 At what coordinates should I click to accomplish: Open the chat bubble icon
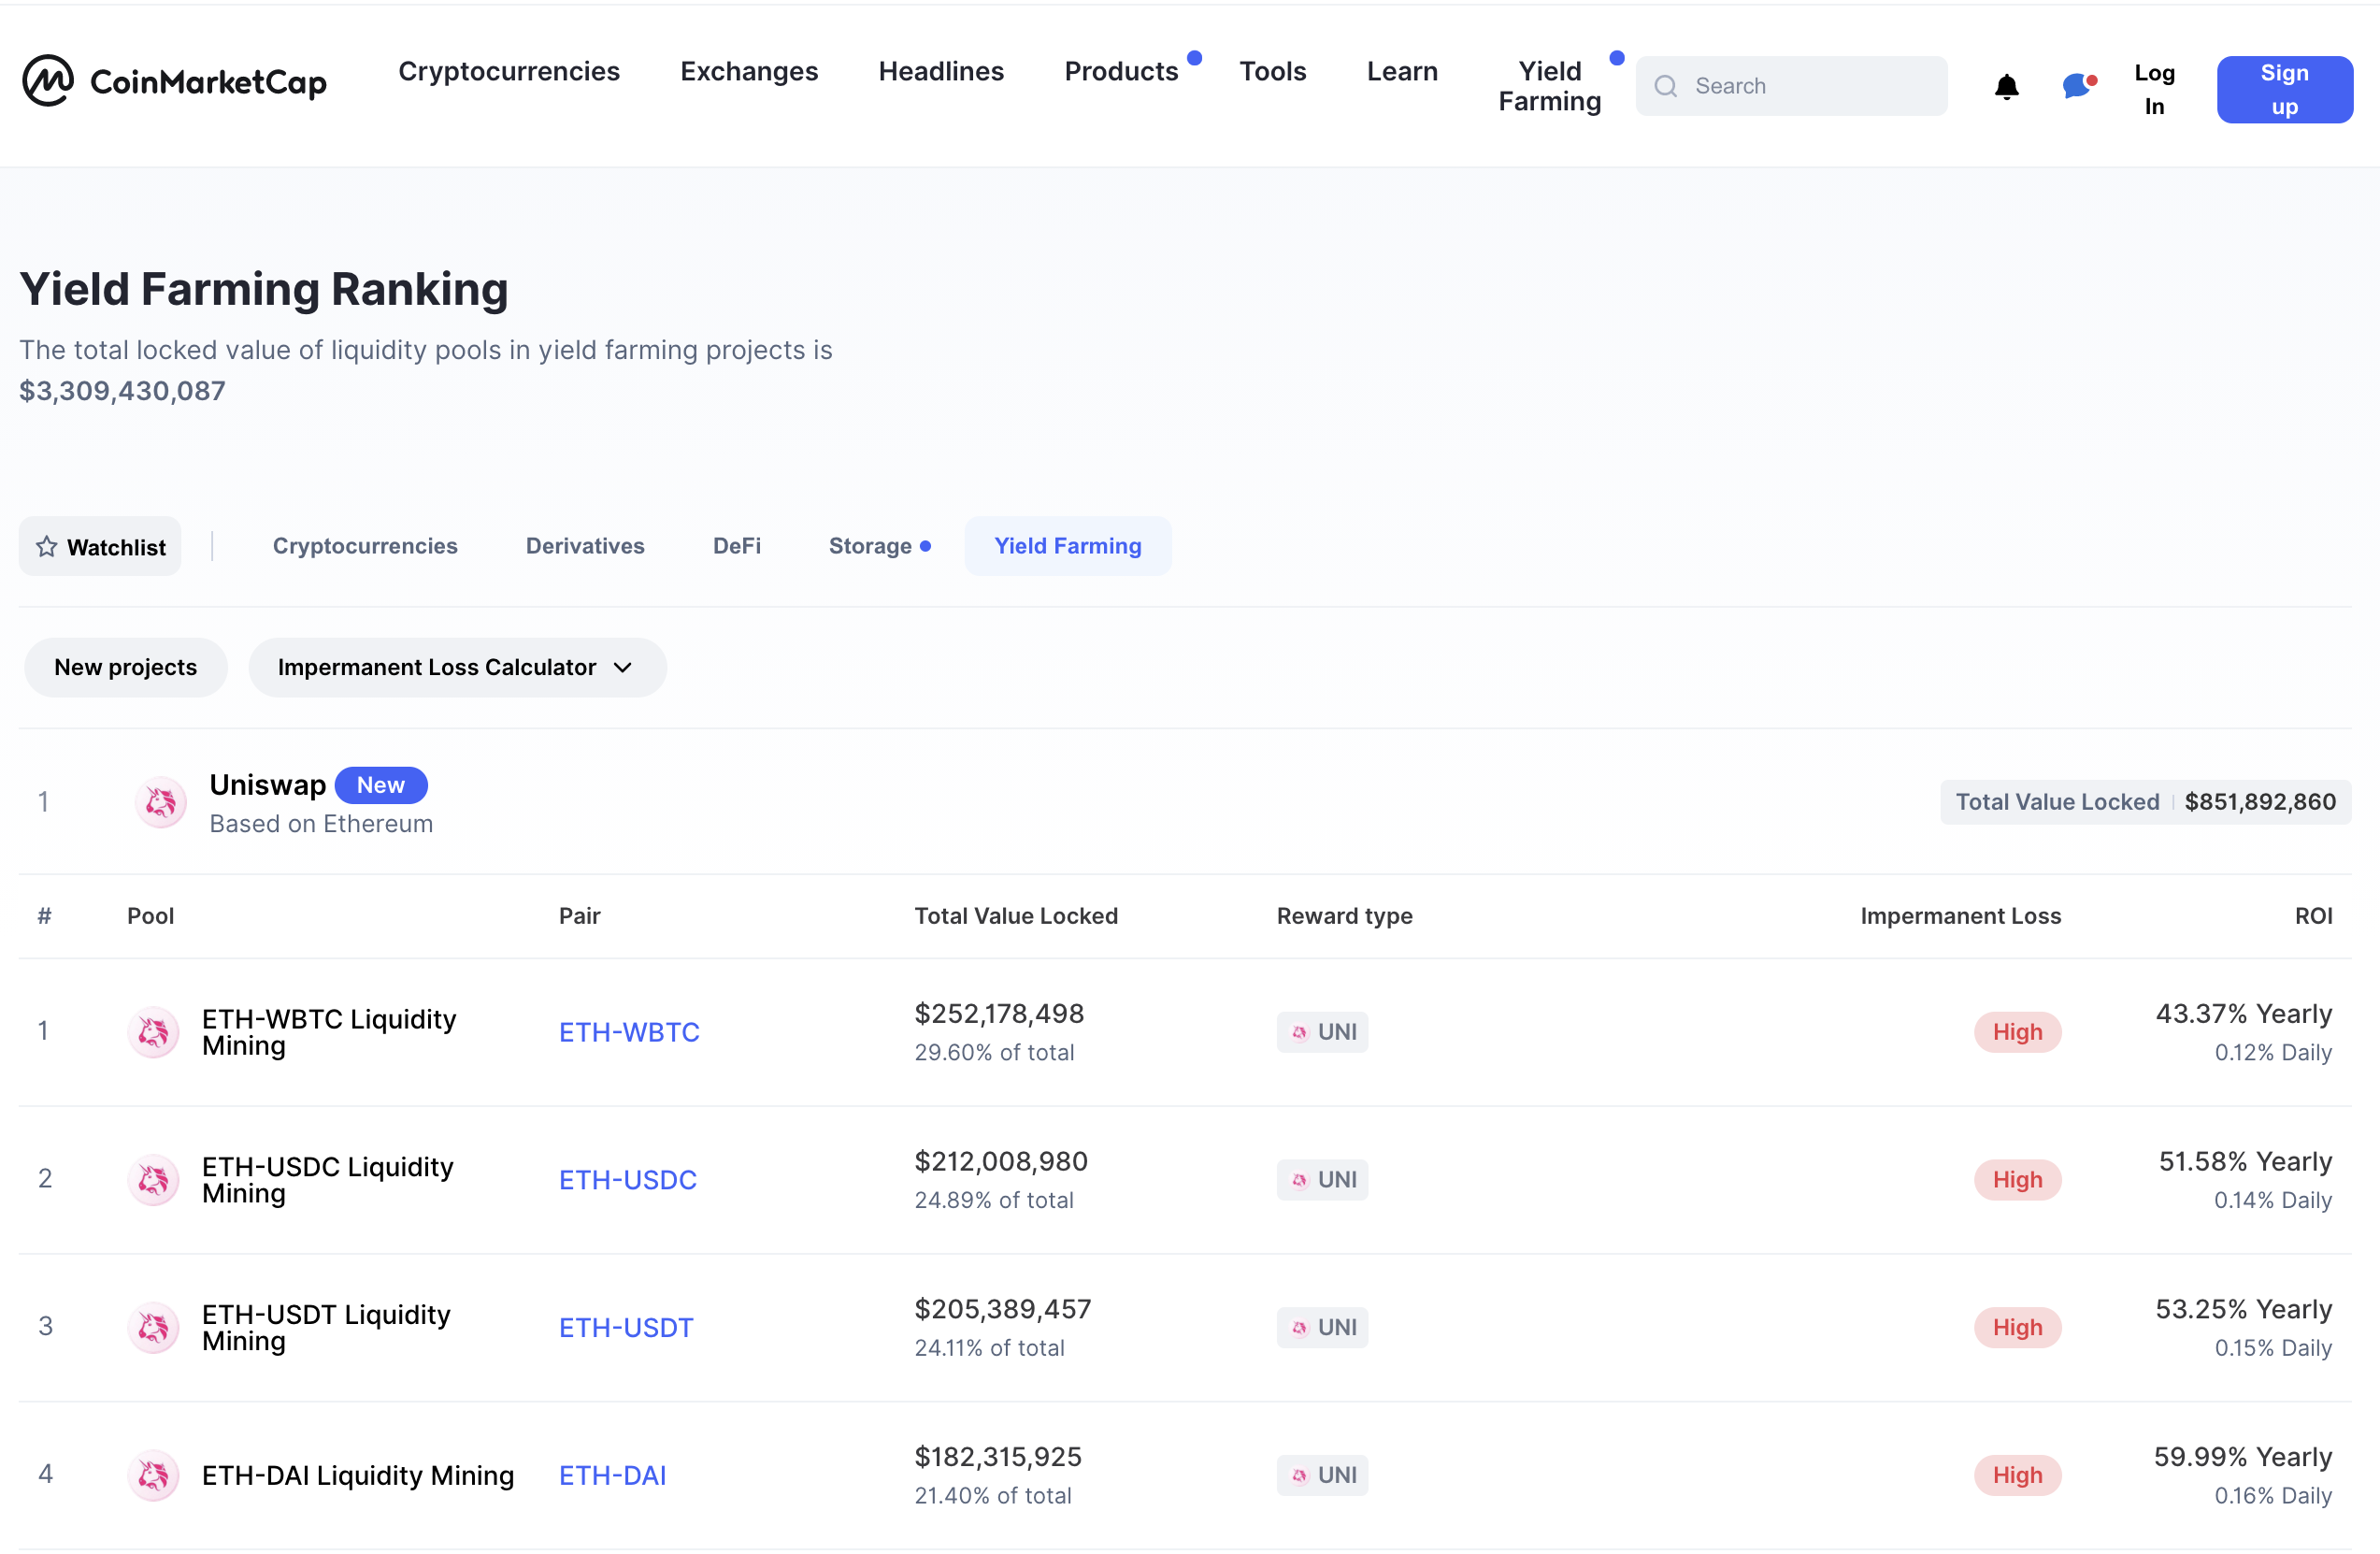point(2078,87)
